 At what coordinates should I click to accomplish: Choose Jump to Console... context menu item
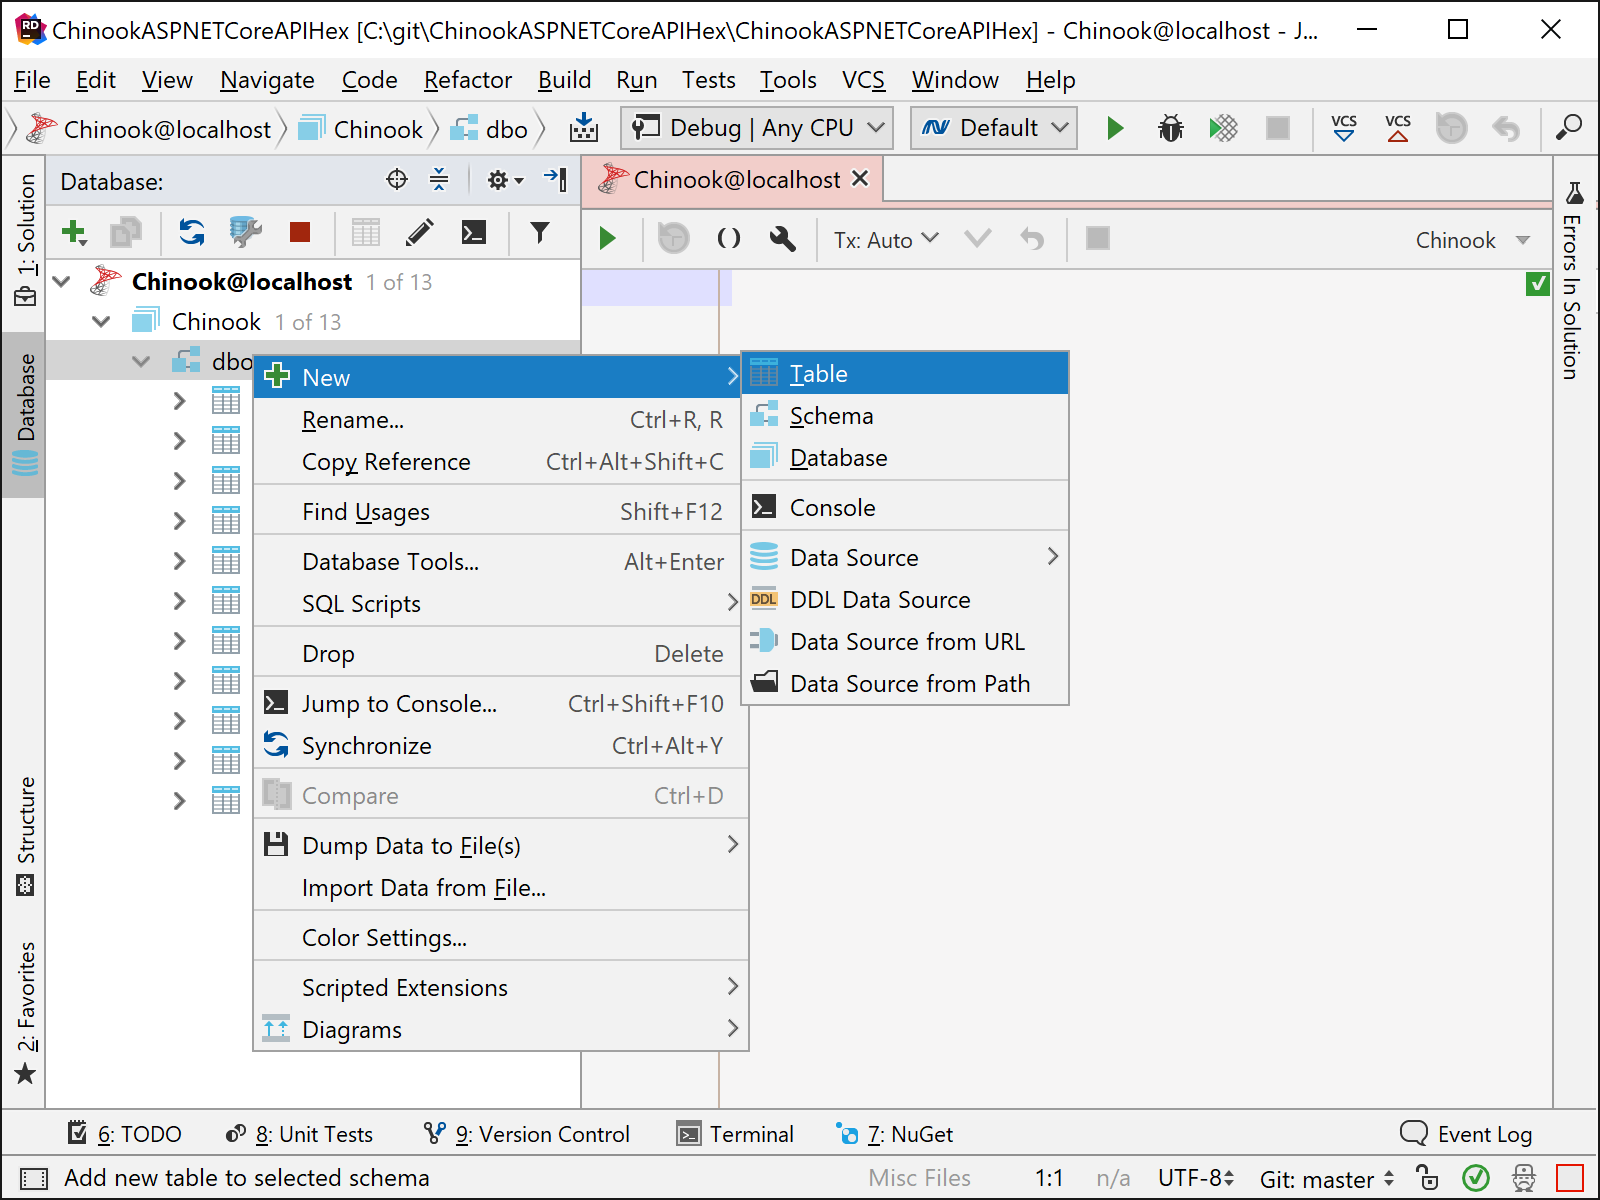point(501,704)
